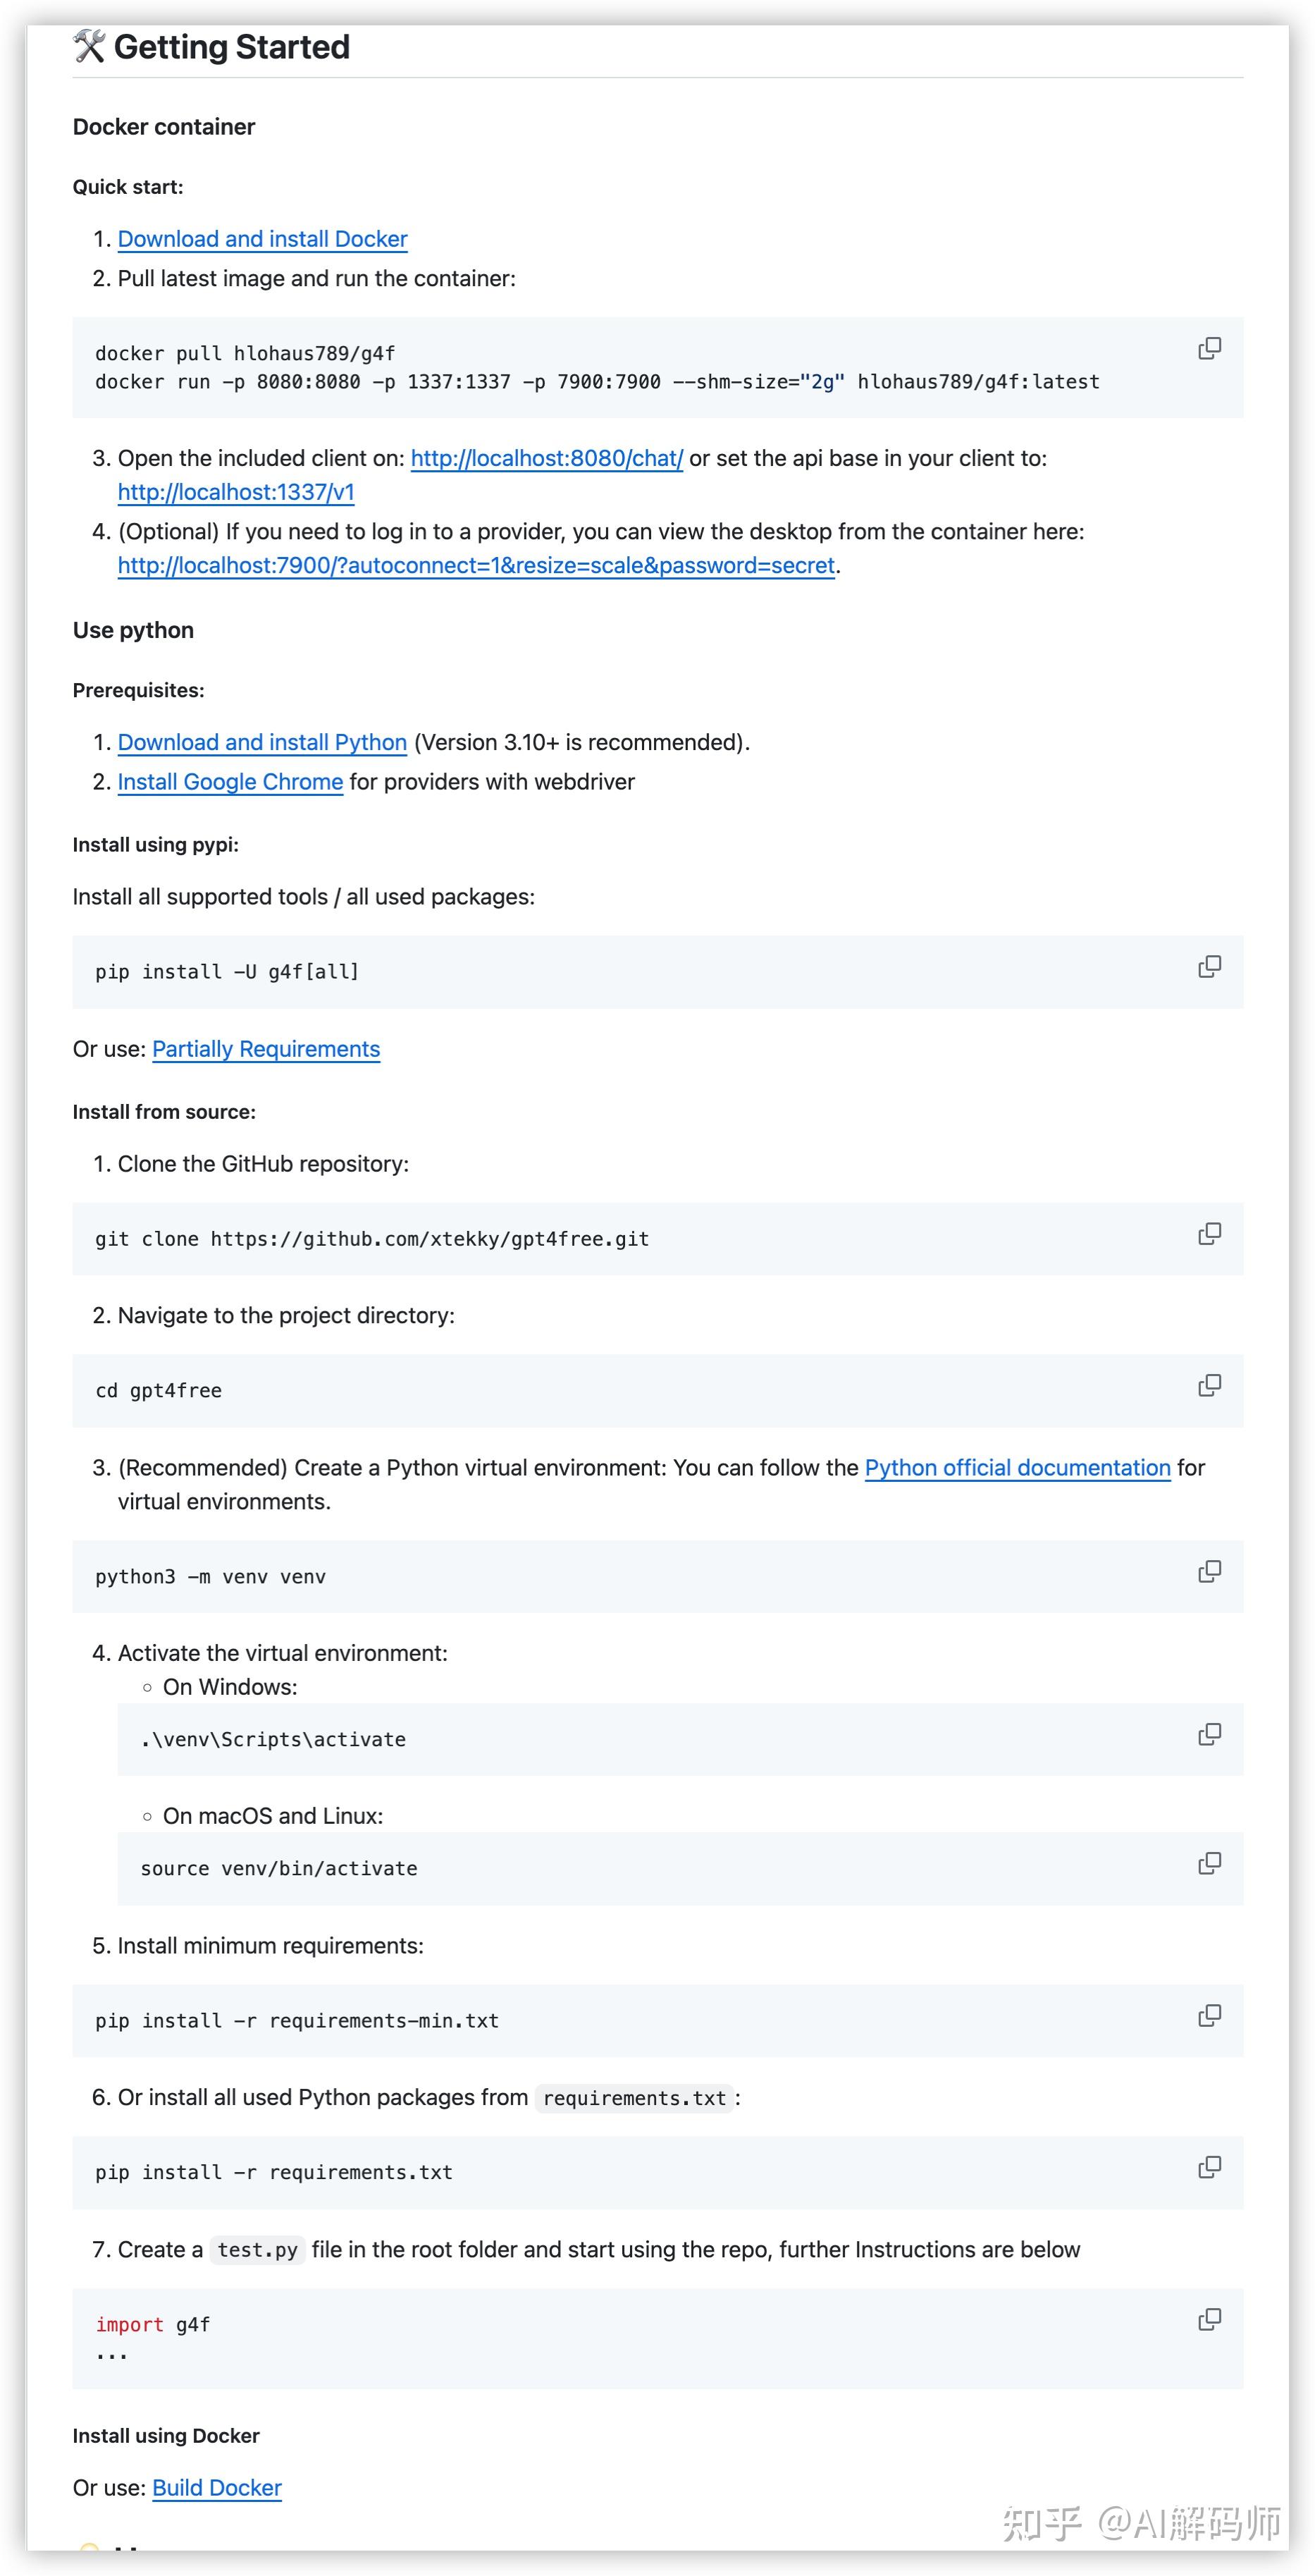Open the localhost:1337/v1 API base link

tap(237, 493)
